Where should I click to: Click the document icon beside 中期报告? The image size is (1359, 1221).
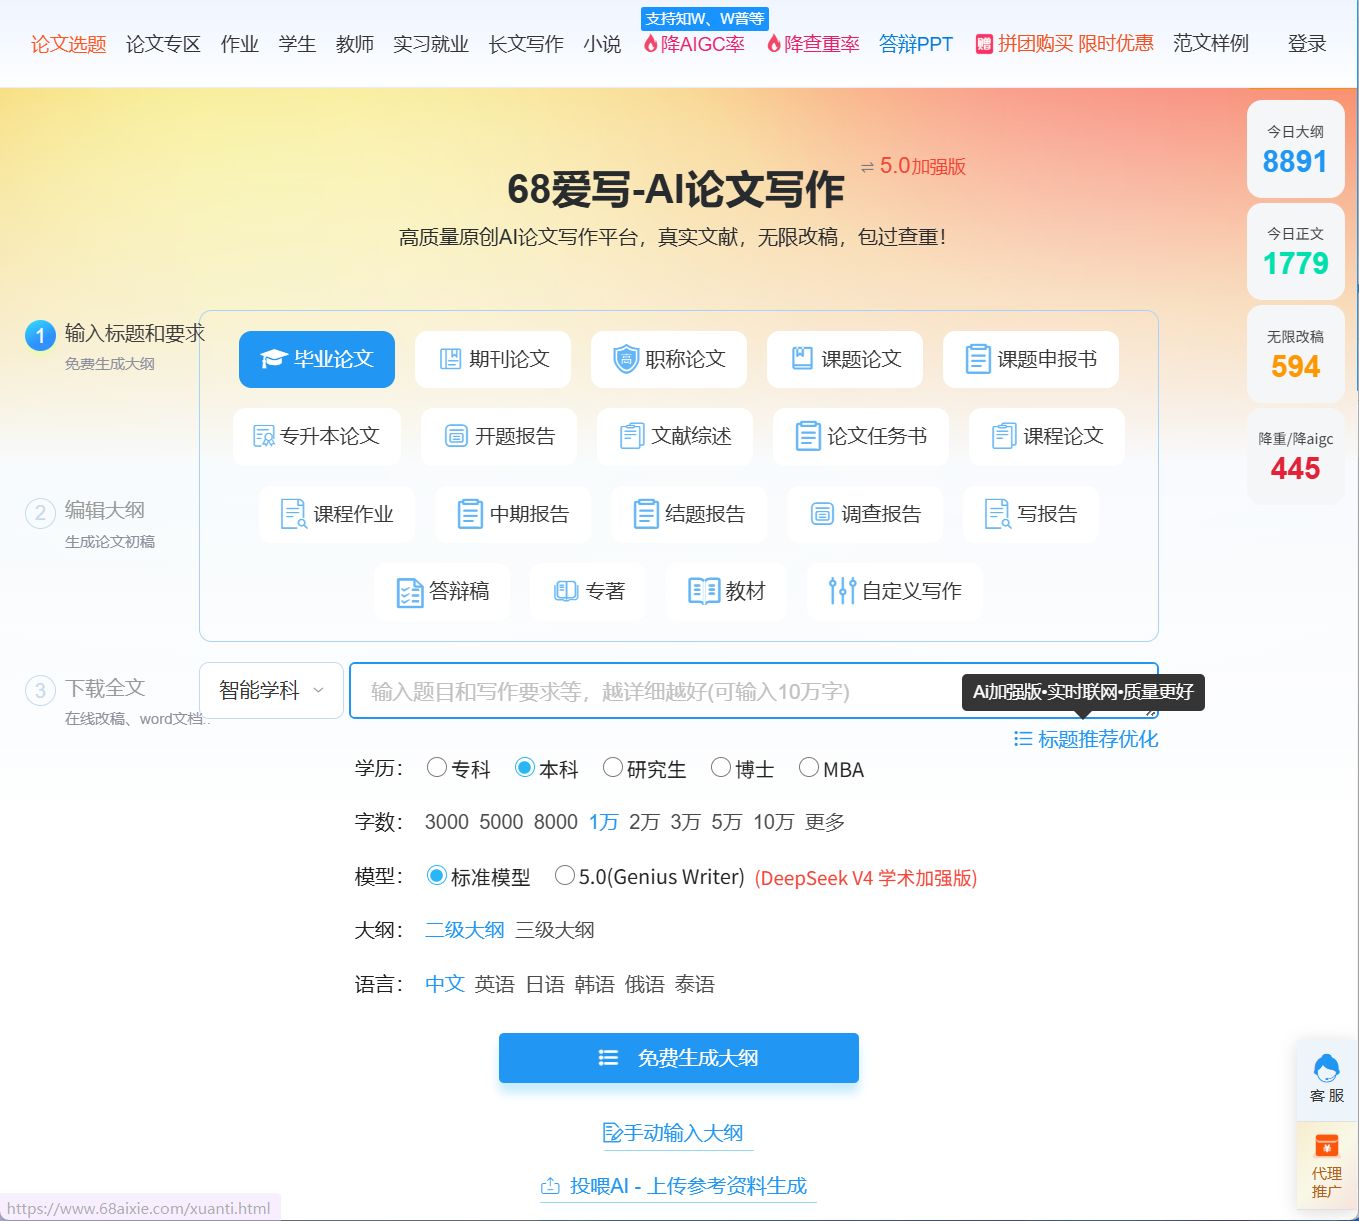(x=470, y=514)
